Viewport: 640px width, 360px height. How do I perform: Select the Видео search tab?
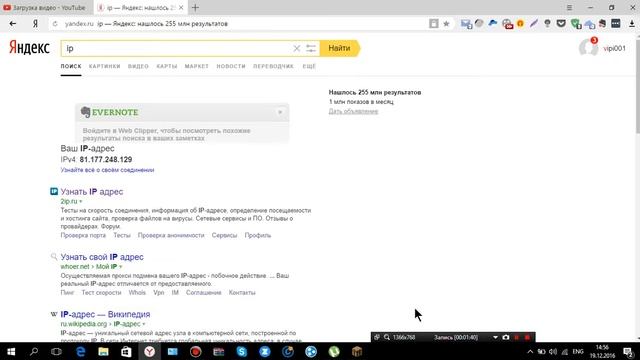point(138,66)
